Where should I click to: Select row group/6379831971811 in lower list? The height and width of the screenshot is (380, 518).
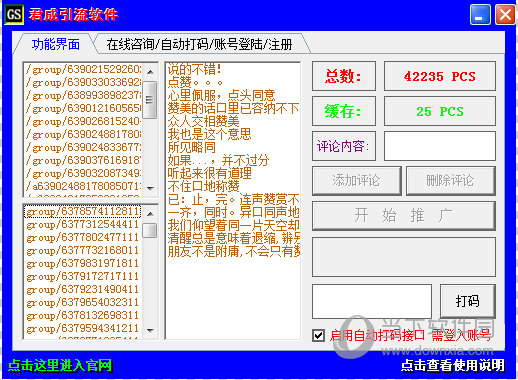[83, 264]
